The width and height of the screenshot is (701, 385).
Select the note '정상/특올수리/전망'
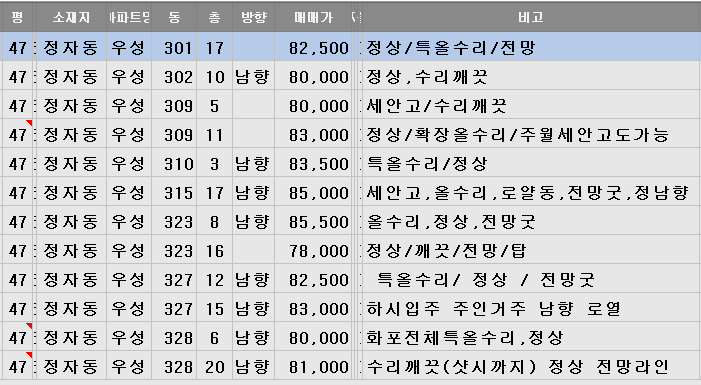pyautogui.click(x=451, y=48)
